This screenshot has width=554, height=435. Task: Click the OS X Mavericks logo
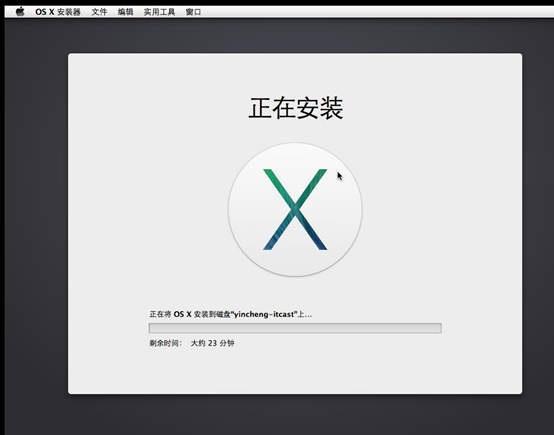coord(295,210)
